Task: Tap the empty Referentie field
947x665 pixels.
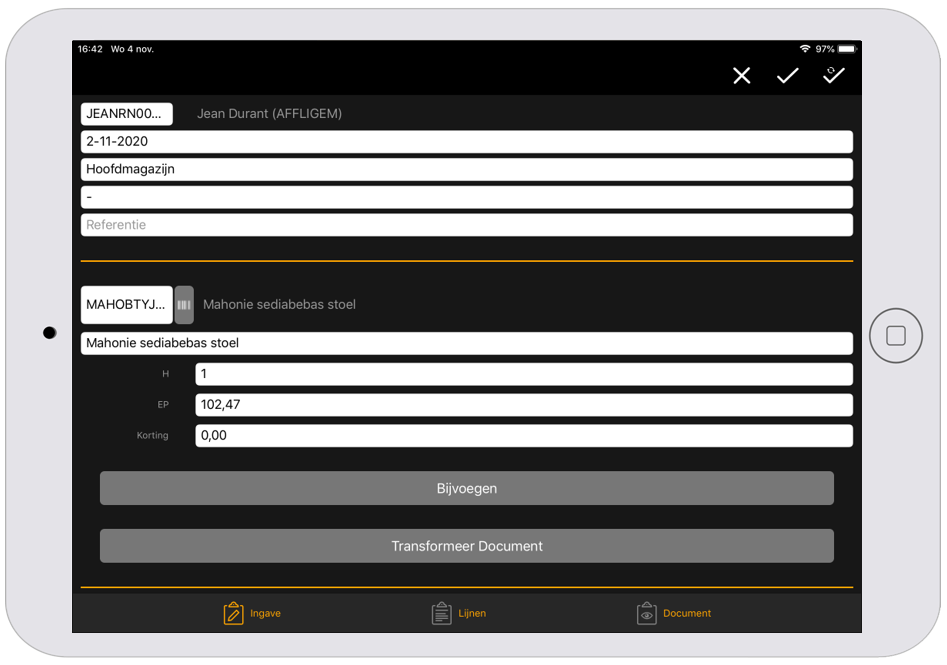Action: click(x=466, y=225)
